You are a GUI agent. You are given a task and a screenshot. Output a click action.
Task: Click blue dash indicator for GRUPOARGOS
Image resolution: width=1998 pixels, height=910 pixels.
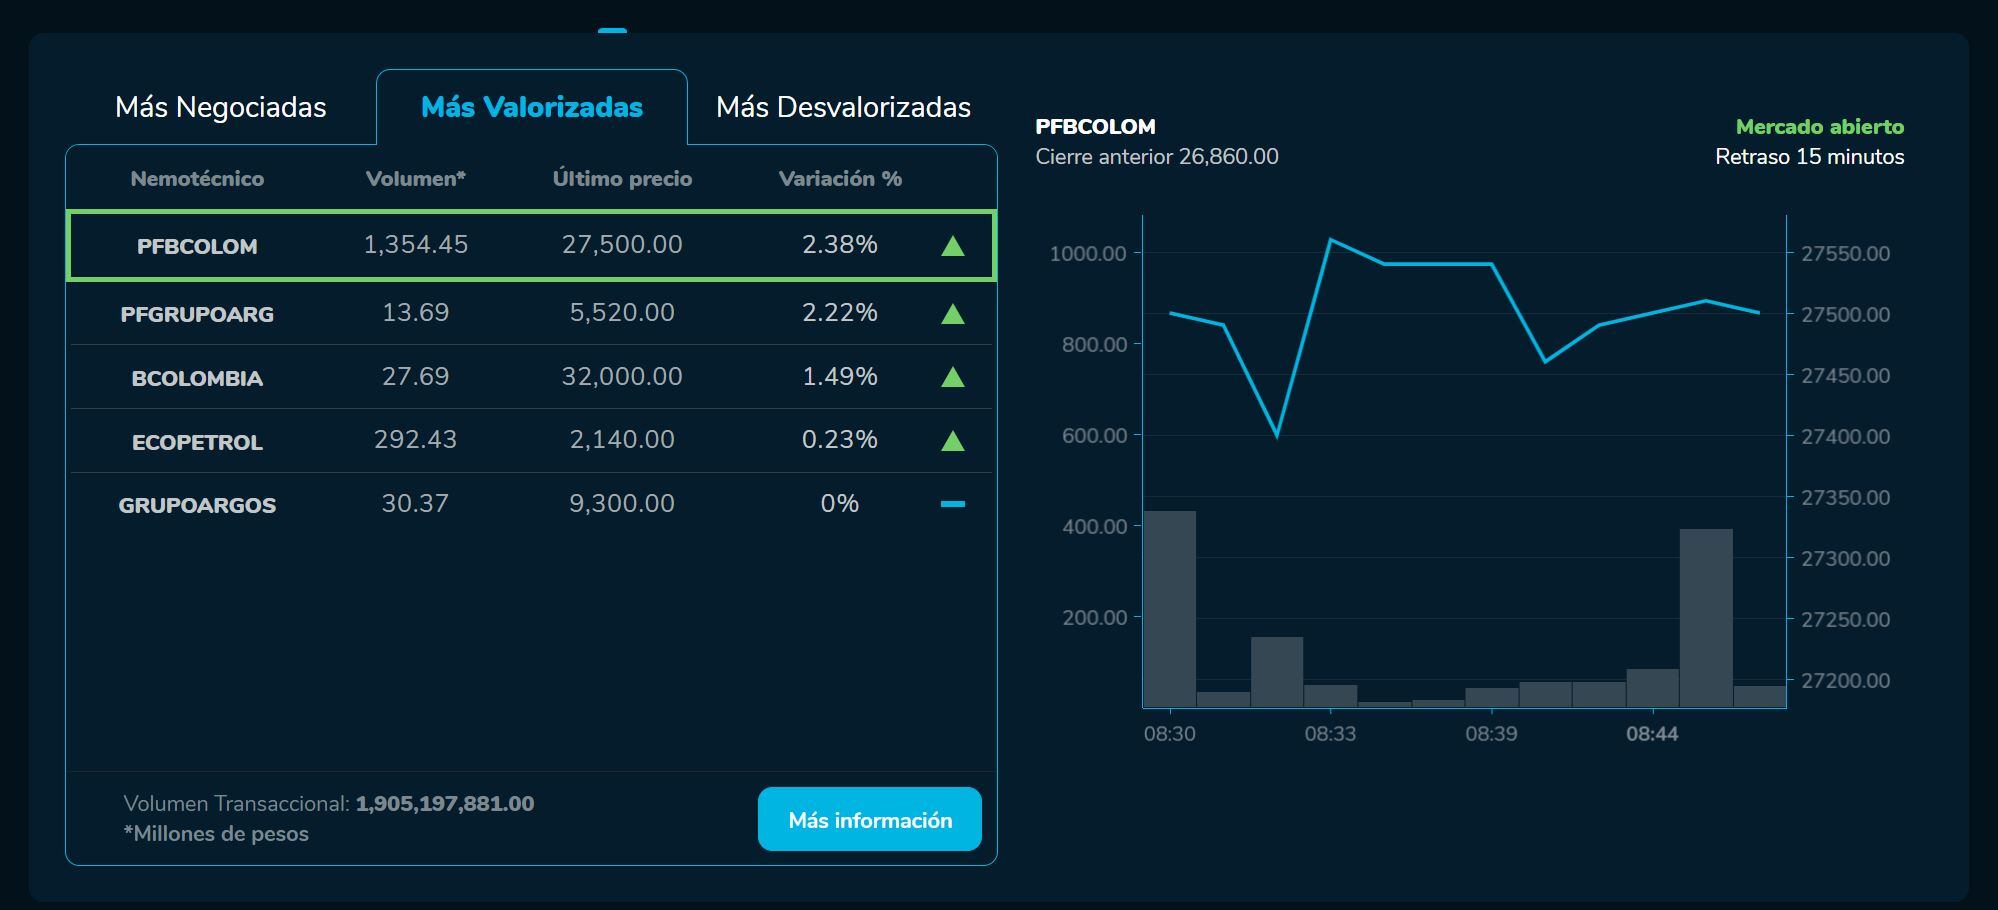pos(952,504)
